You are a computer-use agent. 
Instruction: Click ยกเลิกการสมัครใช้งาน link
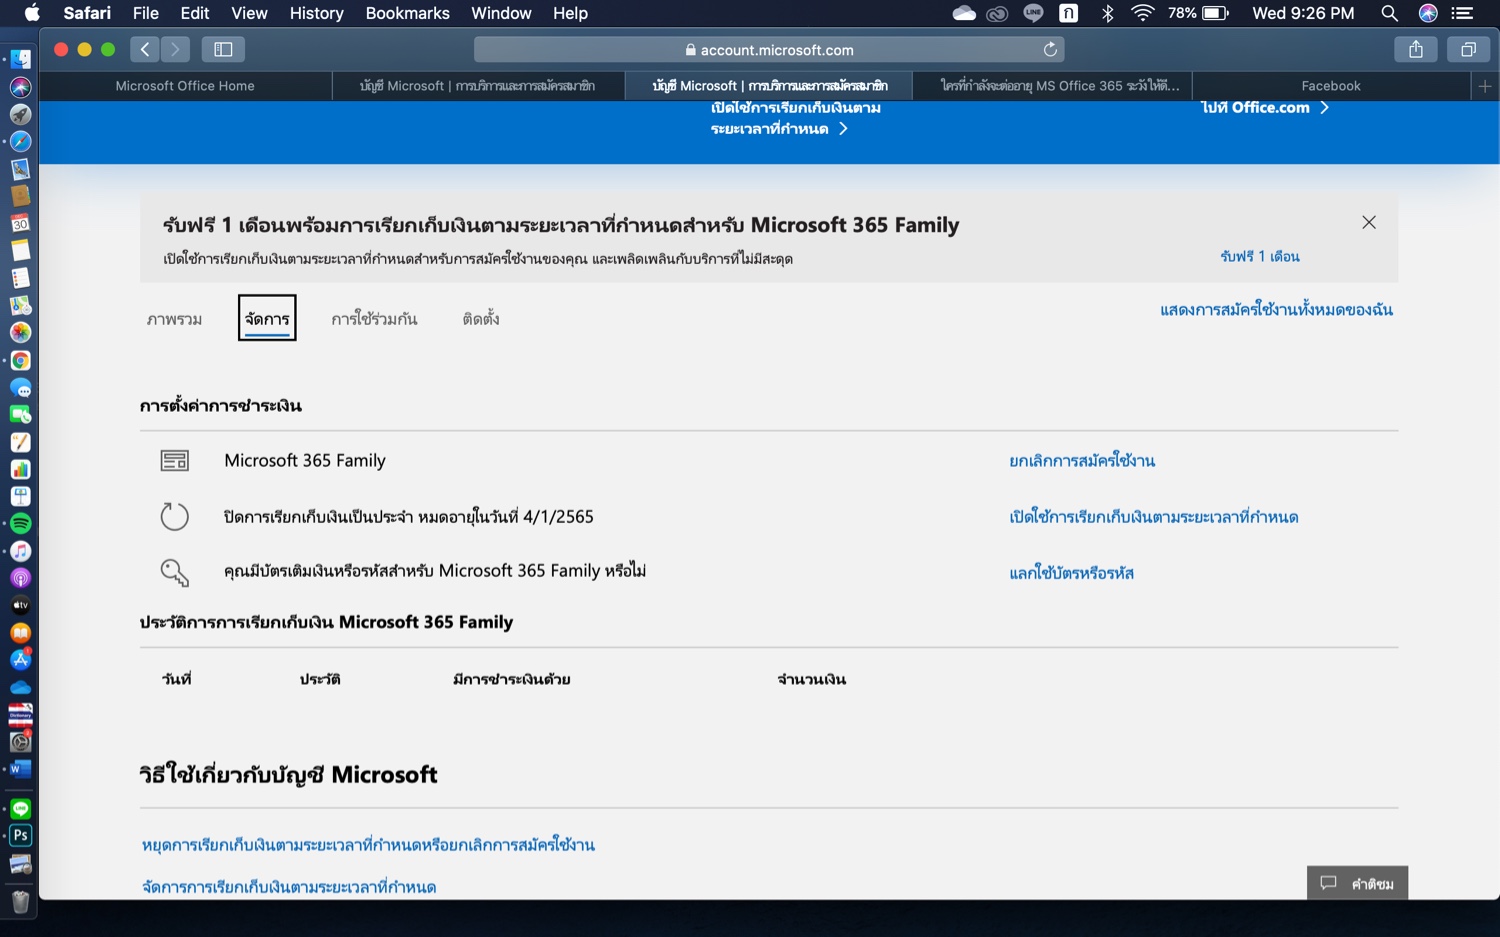(x=1082, y=461)
